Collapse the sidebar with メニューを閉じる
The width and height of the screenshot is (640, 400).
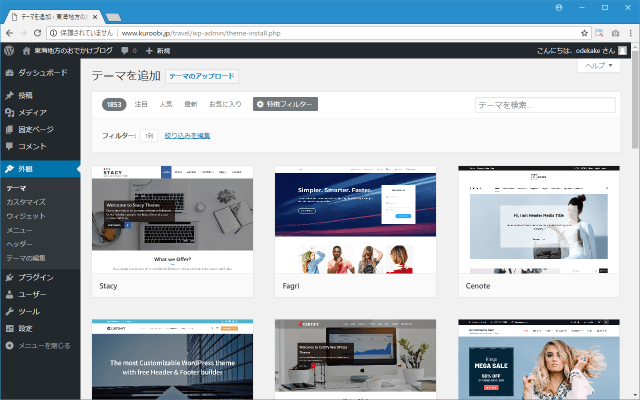[40, 346]
